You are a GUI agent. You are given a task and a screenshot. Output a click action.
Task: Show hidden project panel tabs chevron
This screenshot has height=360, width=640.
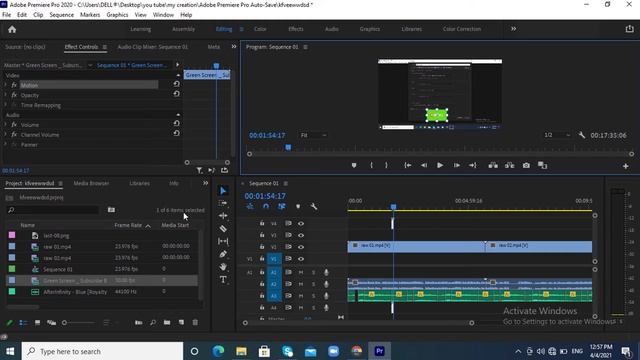205,183
